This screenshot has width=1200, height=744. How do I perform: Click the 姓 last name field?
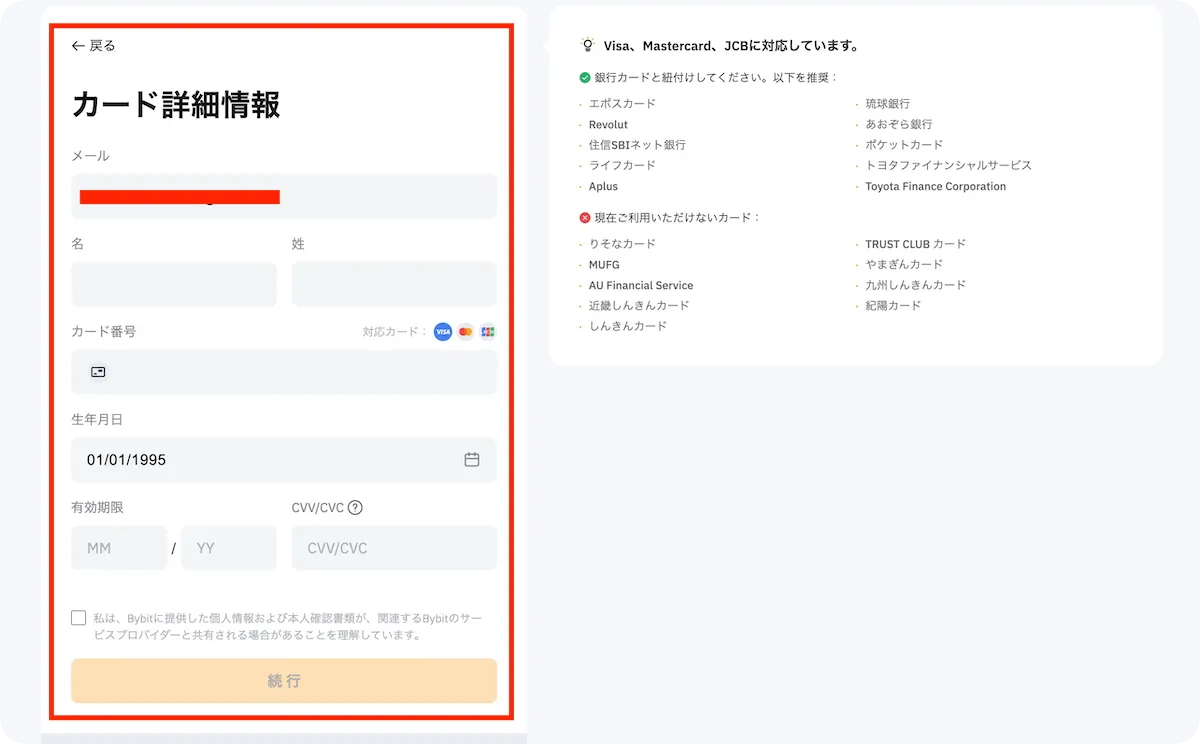[x=394, y=285]
